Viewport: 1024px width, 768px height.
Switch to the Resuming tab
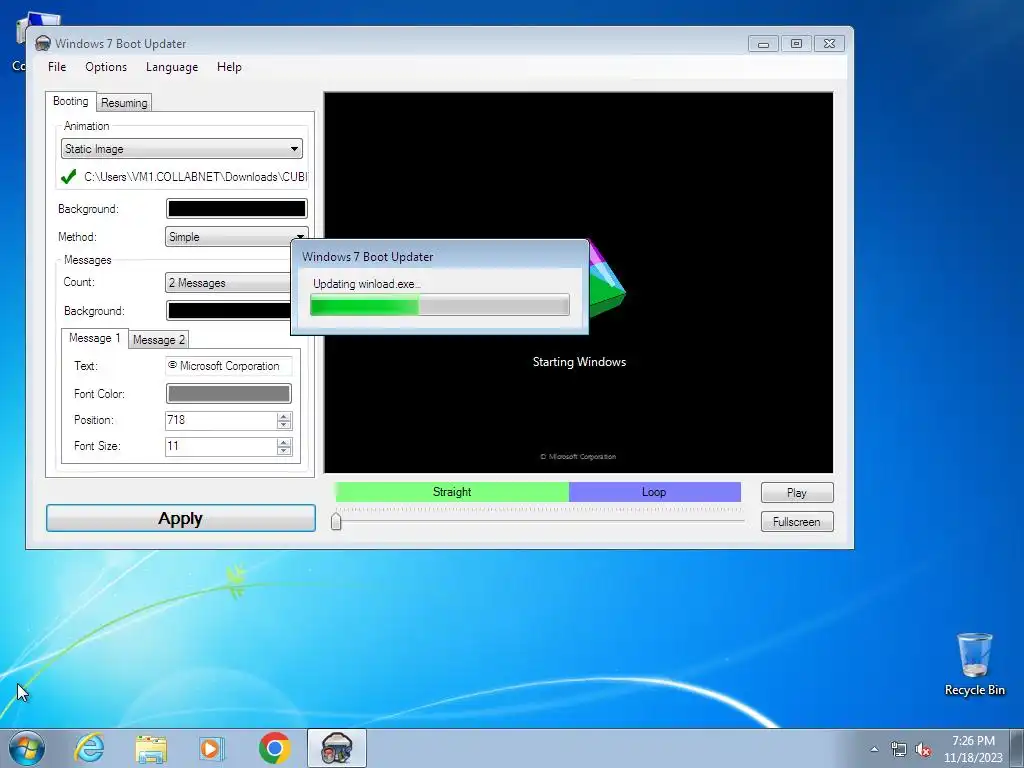[124, 103]
